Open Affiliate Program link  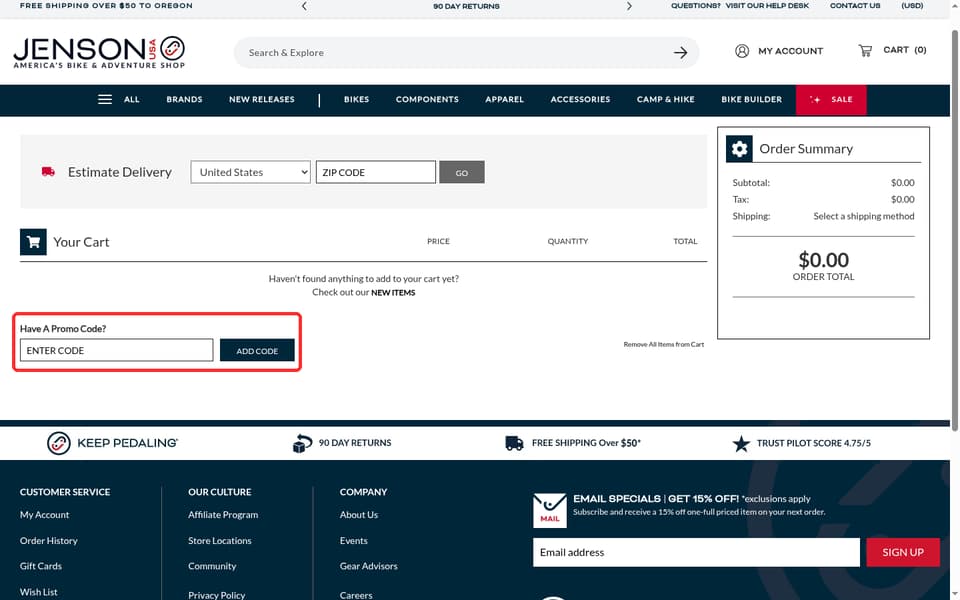[223, 515]
